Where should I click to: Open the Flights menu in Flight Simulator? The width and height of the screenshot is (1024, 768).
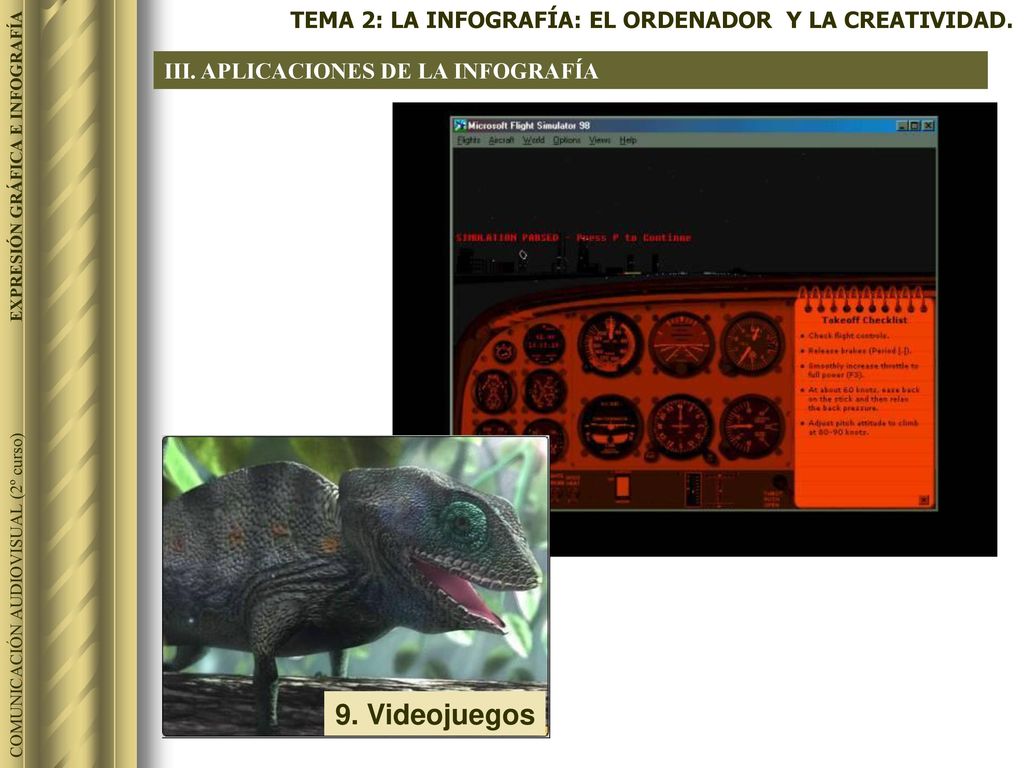tap(468, 140)
